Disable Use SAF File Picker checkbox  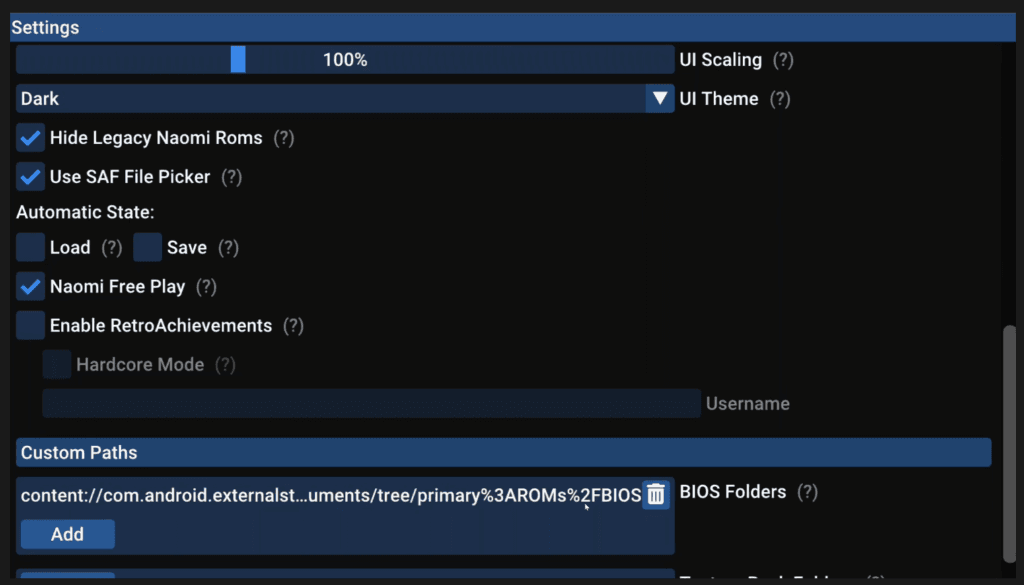31,177
